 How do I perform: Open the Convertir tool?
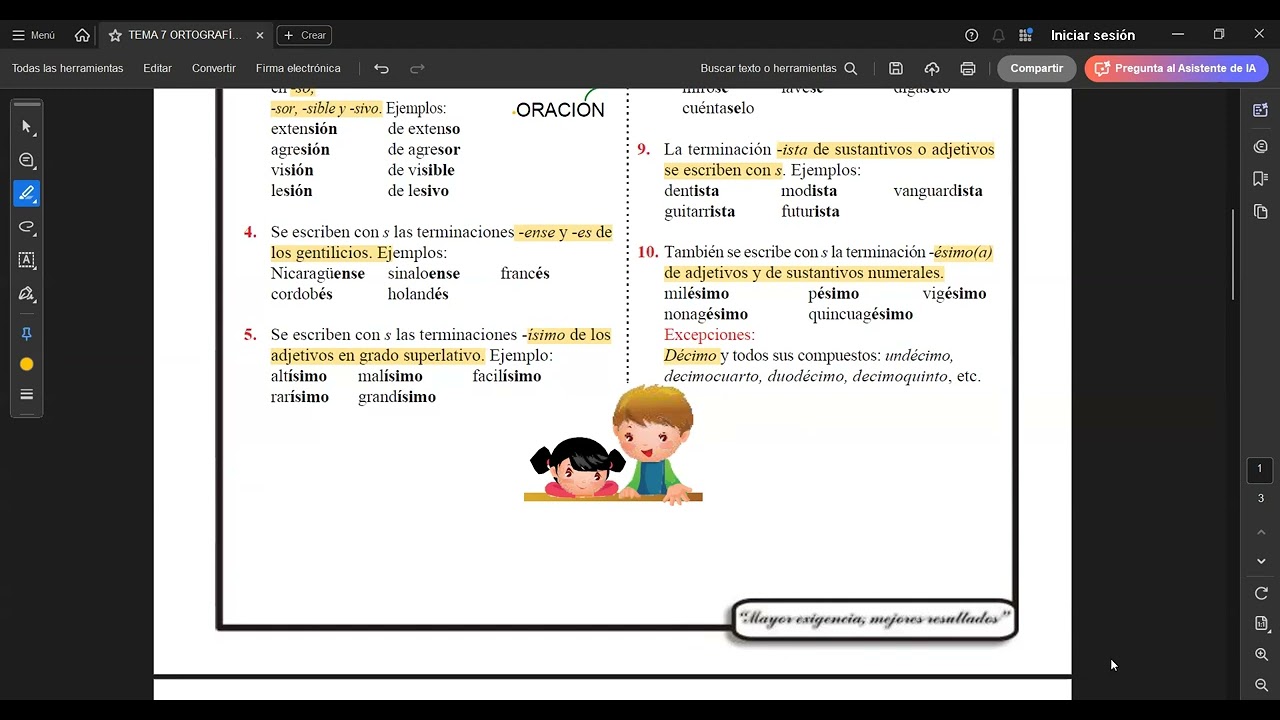tap(214, 68)
